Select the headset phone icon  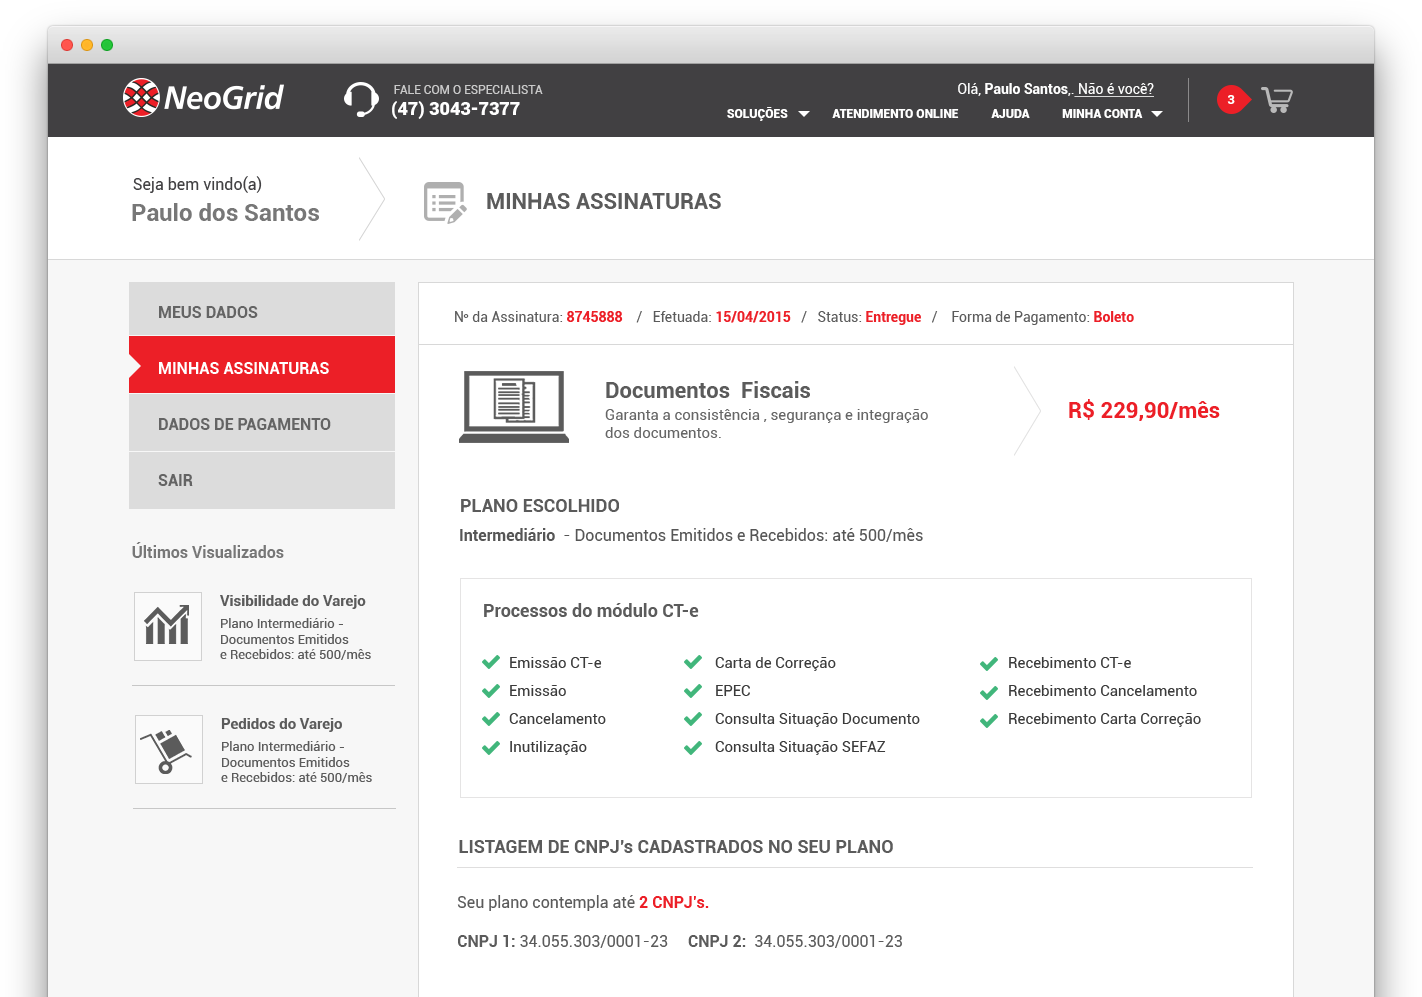pos(360,99)
